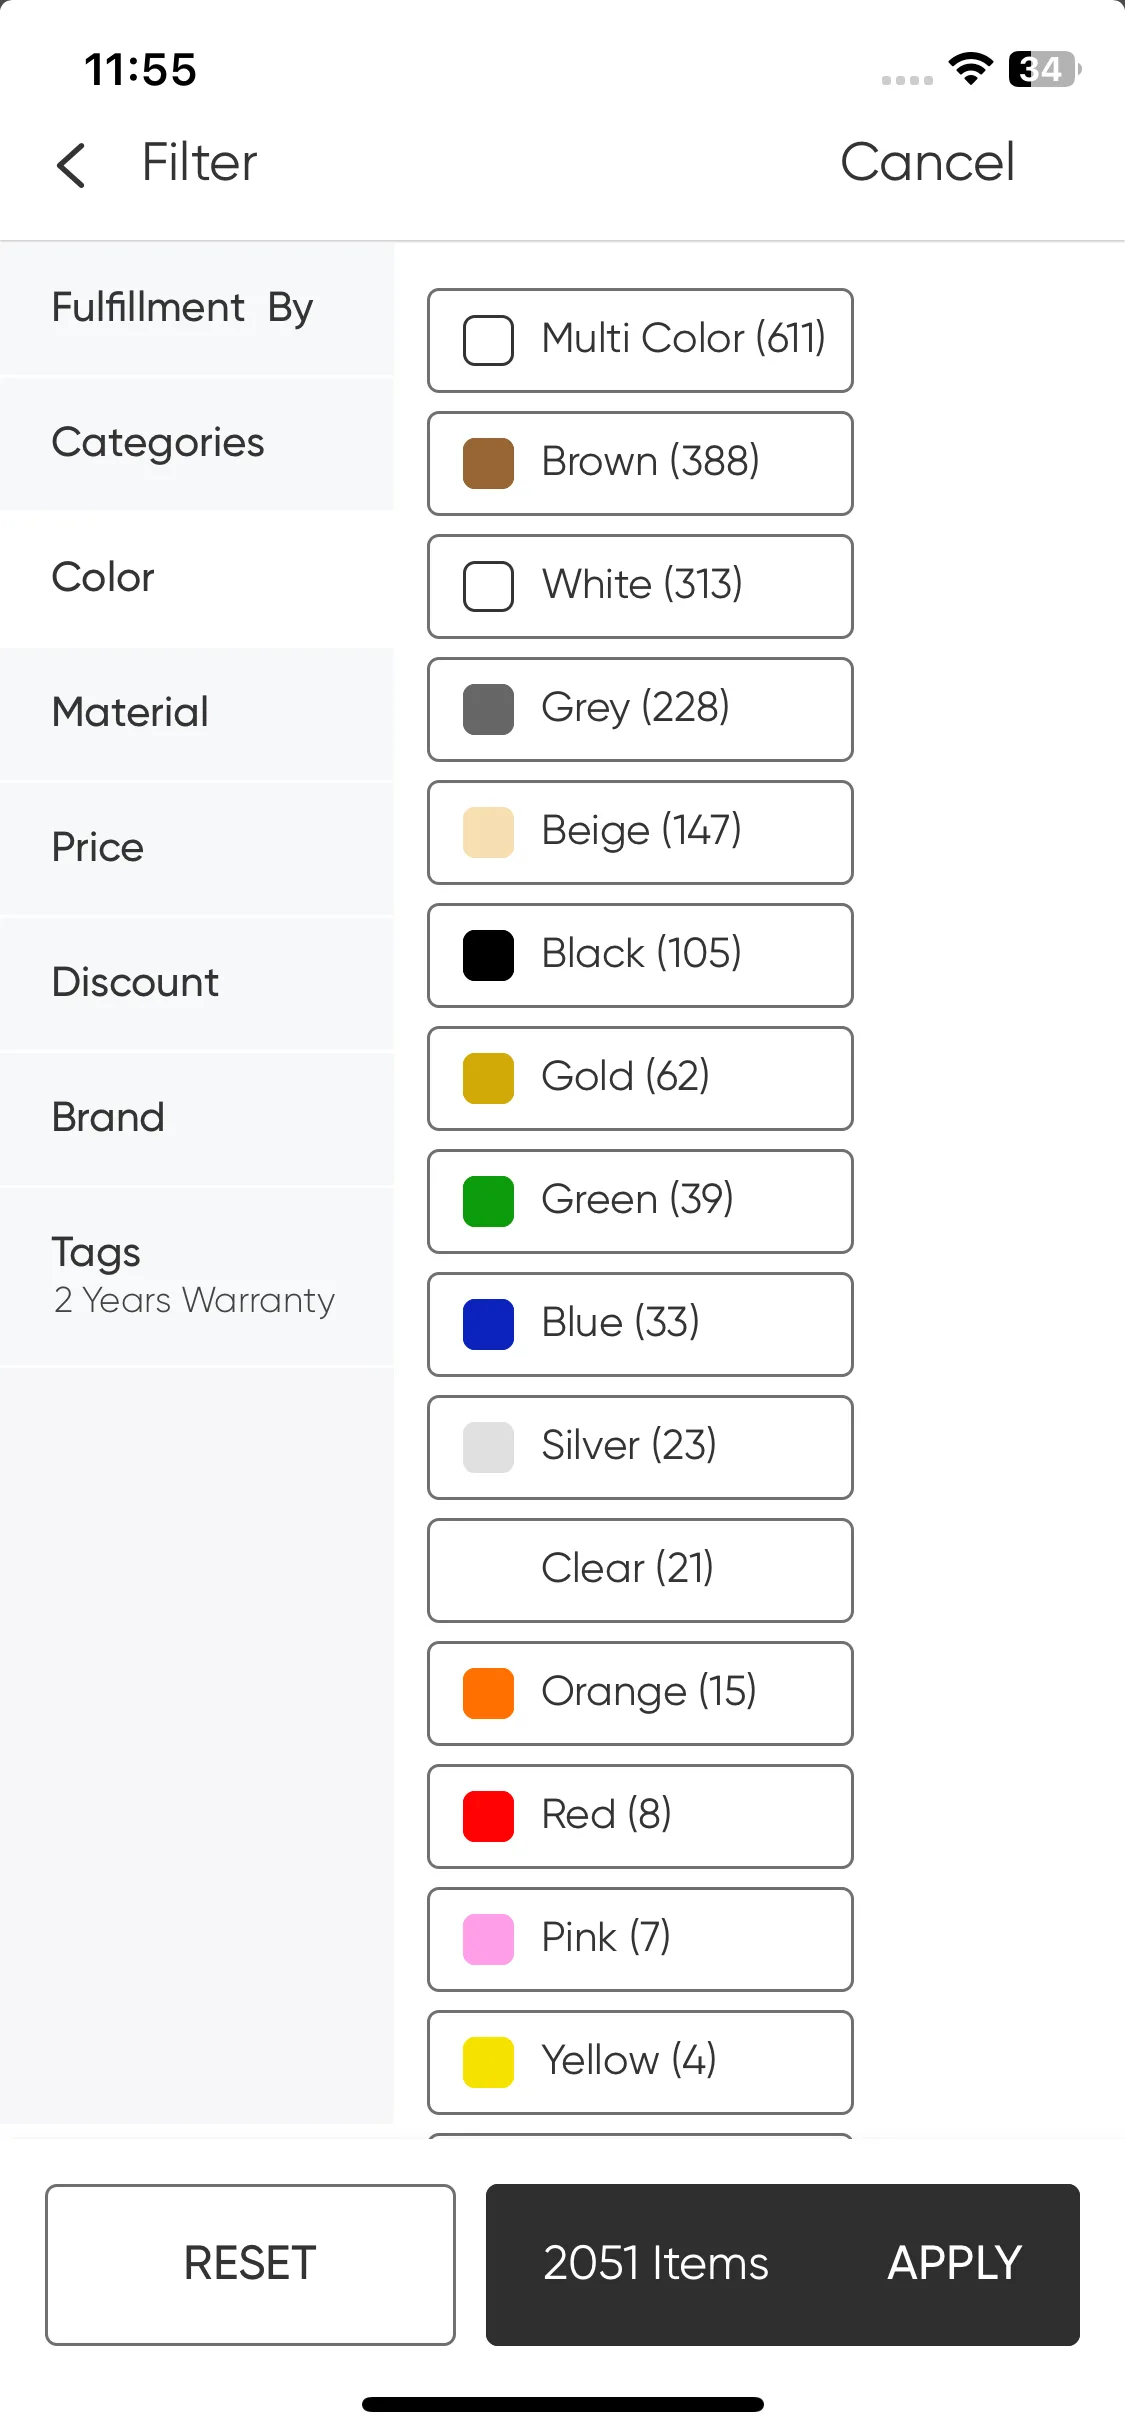Open Tags filter with 2 Years Warranty
Image resolution: width=1125 pixels, height=2436 pixels.
tap(197, 1275)
